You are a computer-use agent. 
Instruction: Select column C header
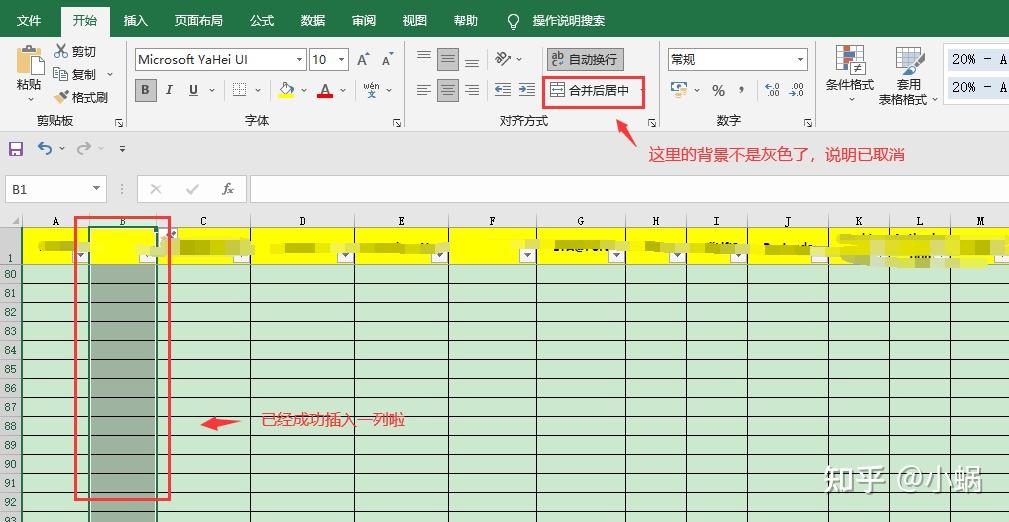coord(203,221)
